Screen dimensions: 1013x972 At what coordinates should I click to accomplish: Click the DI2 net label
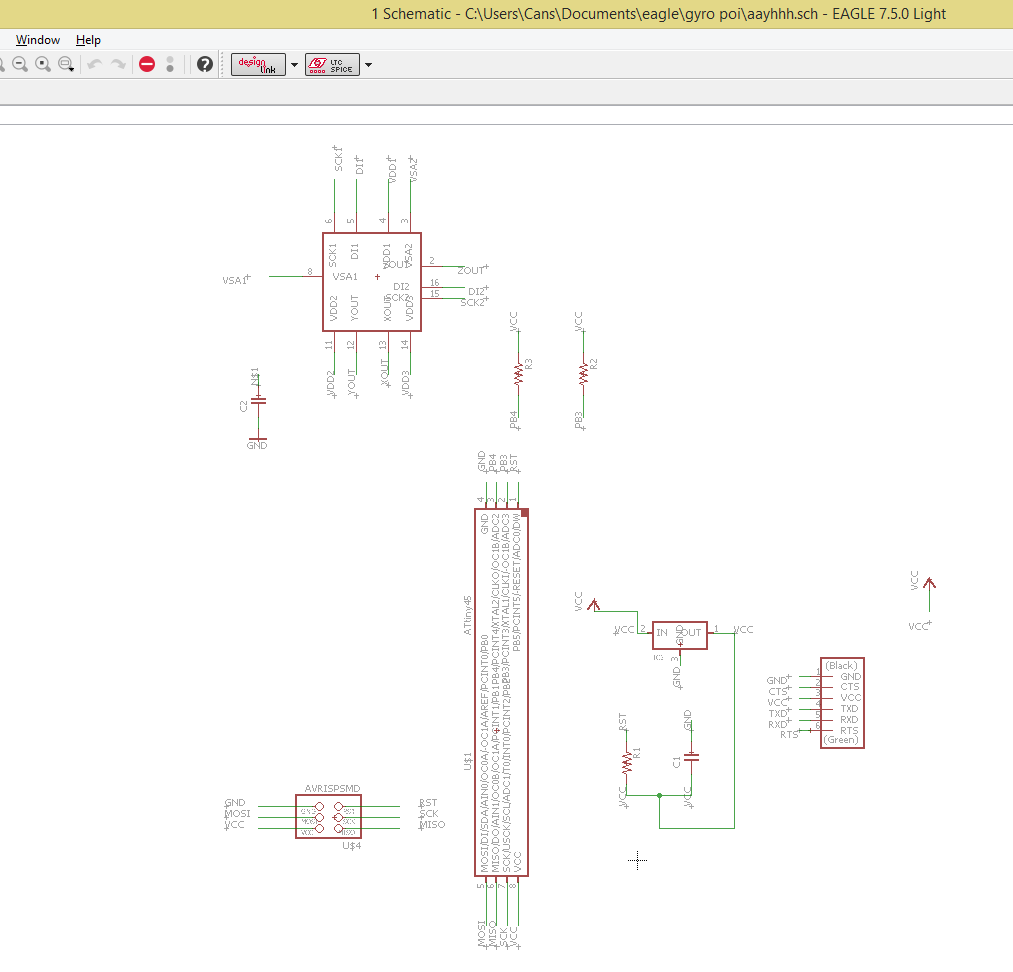(x=476, y=291)
